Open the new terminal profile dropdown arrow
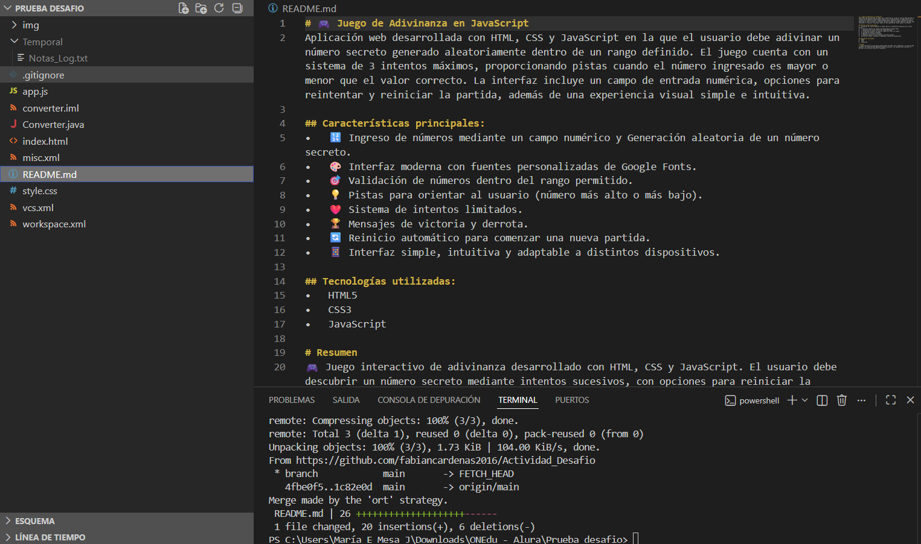The height and width of the screenshot is (544, 921). point(805,400)
